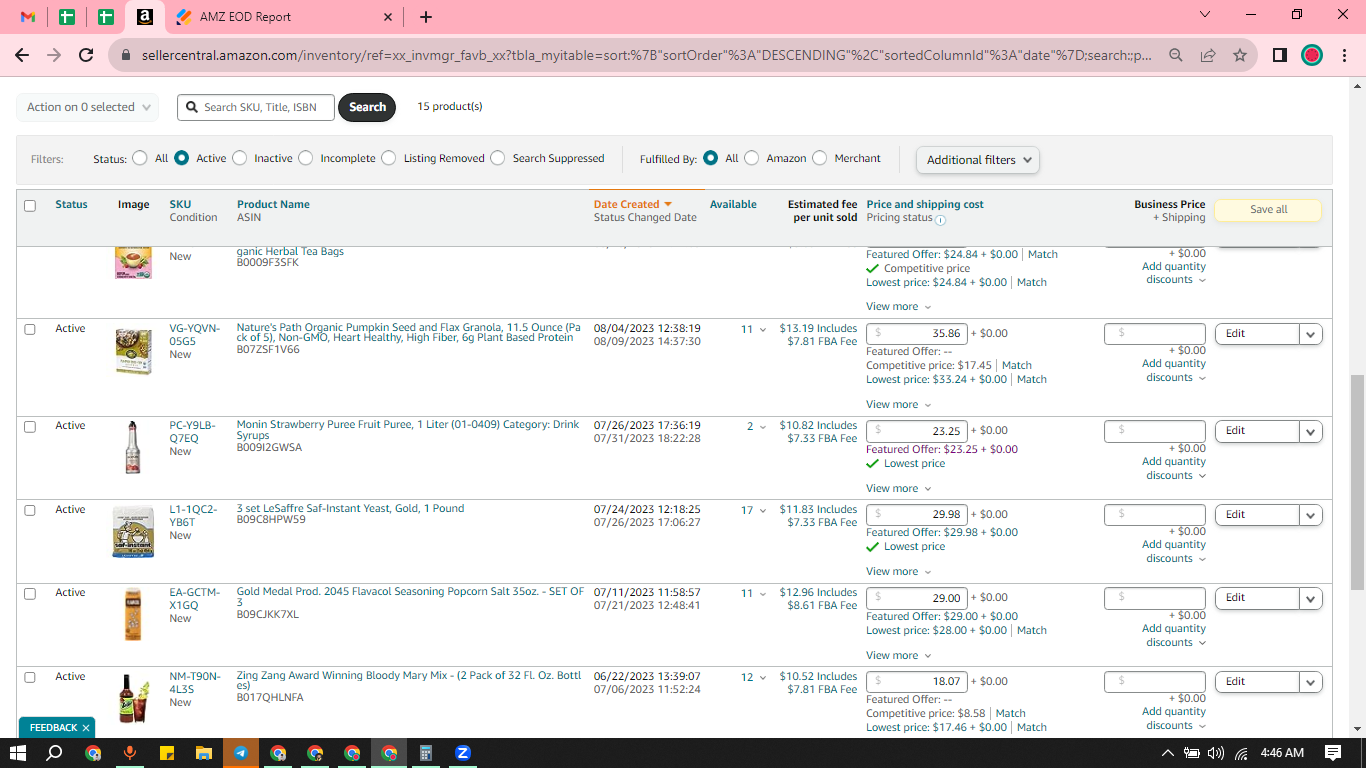Switch to the Amazon Seller Central tab
1366x768 pixels.
click(x=144, y=17)
